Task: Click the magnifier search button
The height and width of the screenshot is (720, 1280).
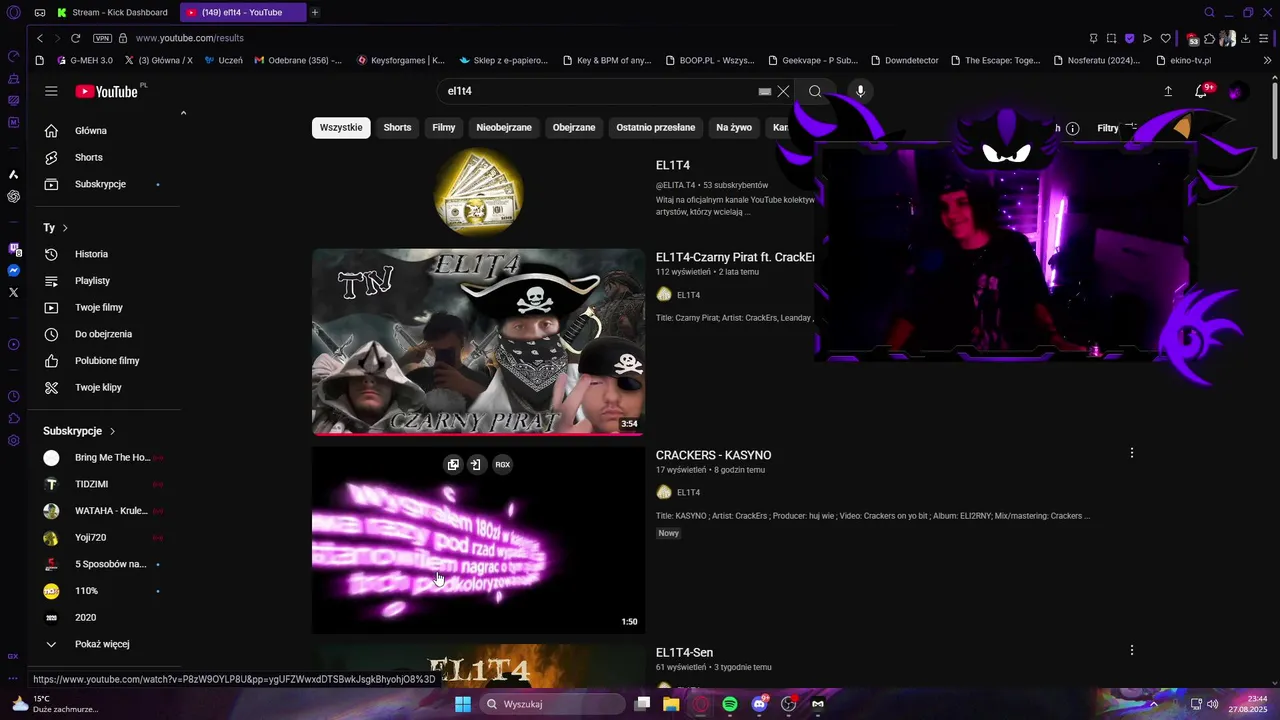Action: (x=815, y=91)
